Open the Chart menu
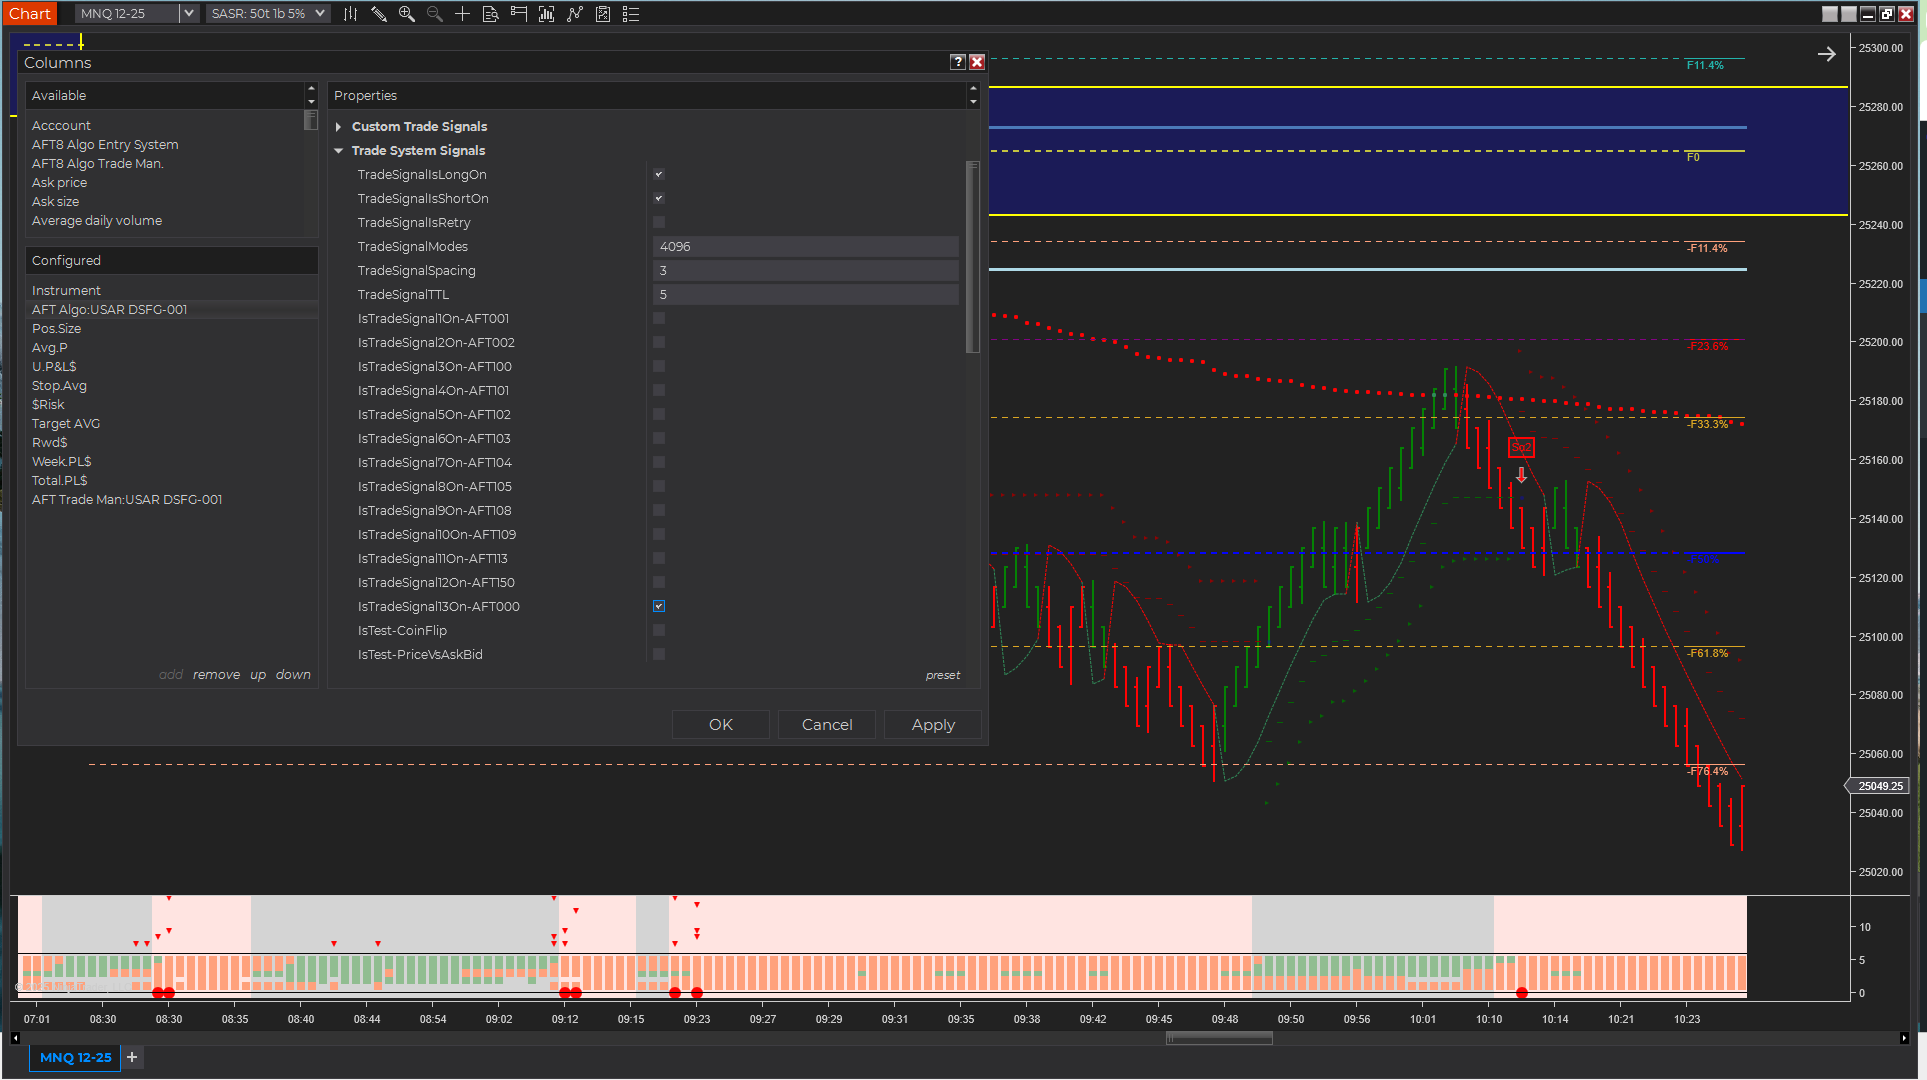1927x1080 pixels. click(29, 13)
